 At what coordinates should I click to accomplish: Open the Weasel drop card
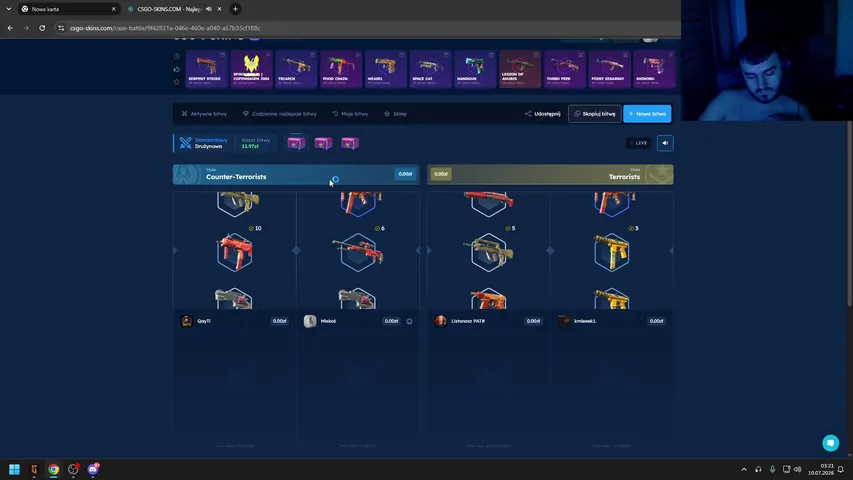[x=385, y=69]
